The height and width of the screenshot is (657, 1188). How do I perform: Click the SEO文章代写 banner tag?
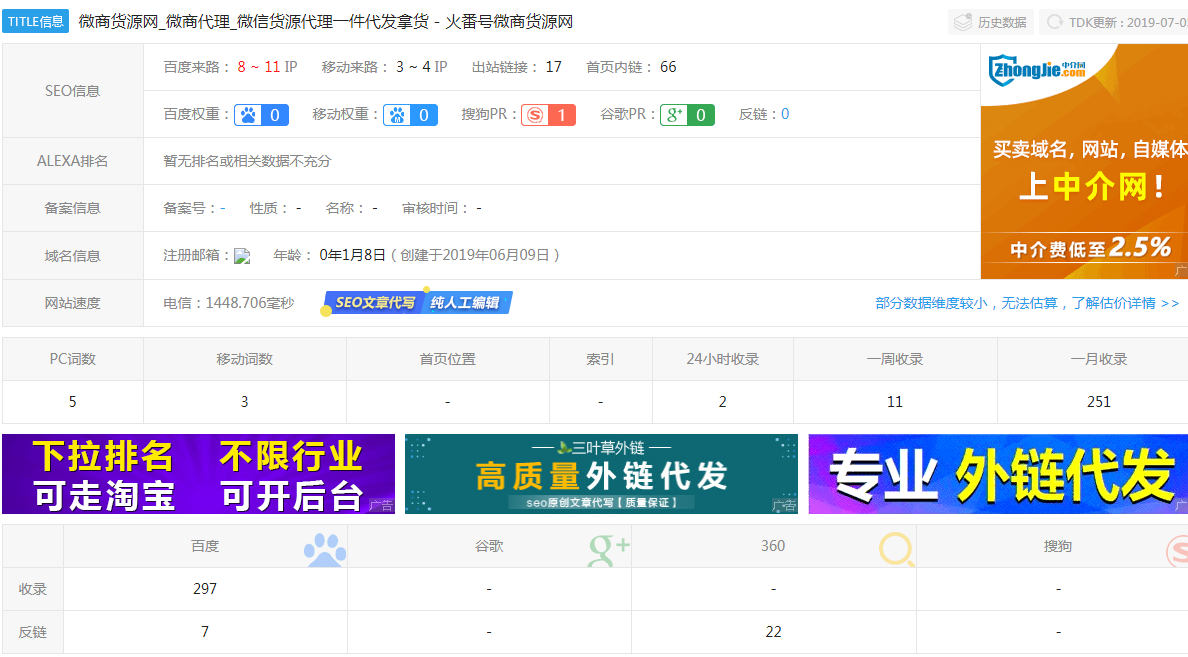tap(374, 302)
